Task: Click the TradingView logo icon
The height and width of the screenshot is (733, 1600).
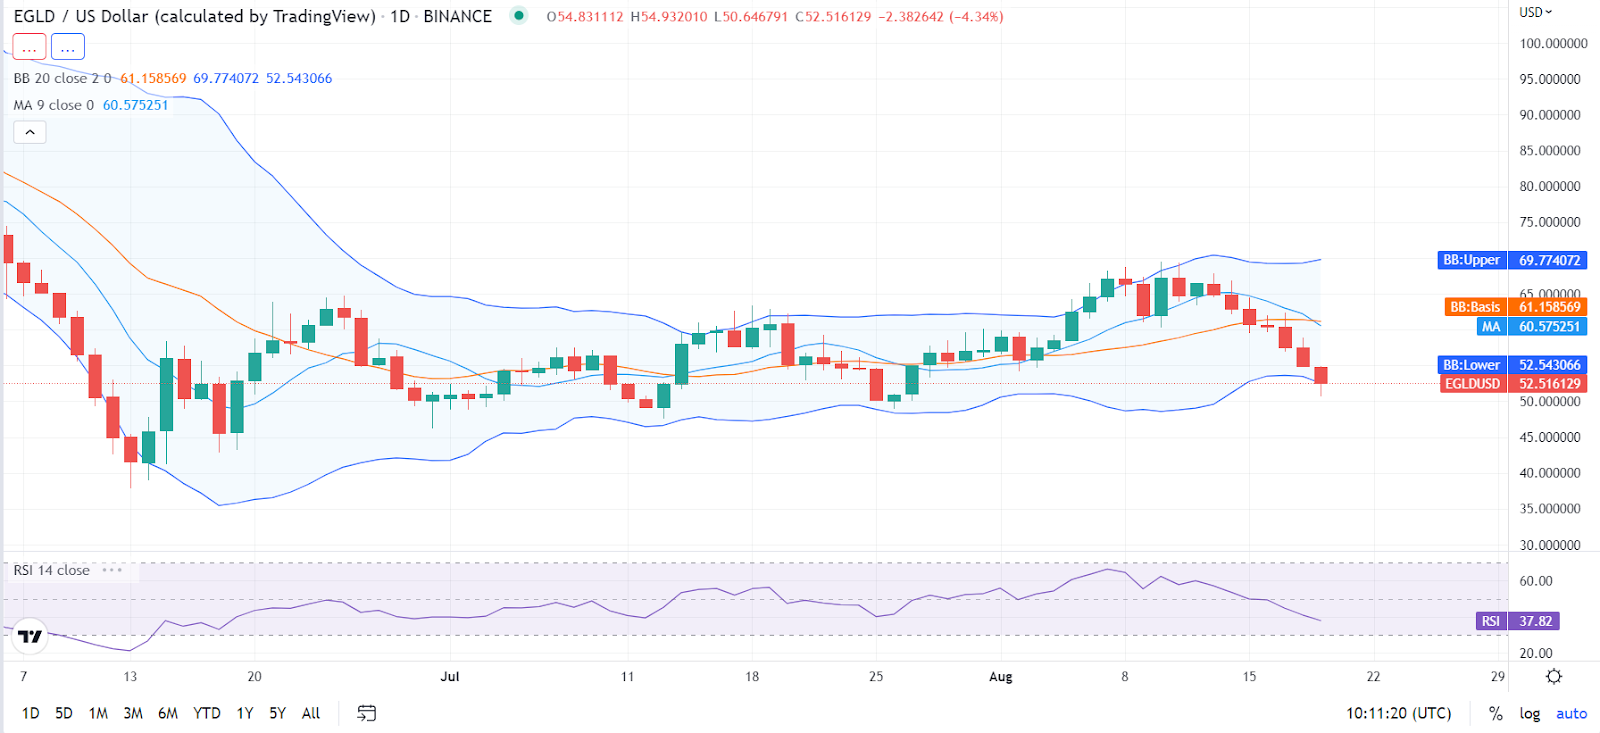Action: pyautogui.click(x=30, y=637)
